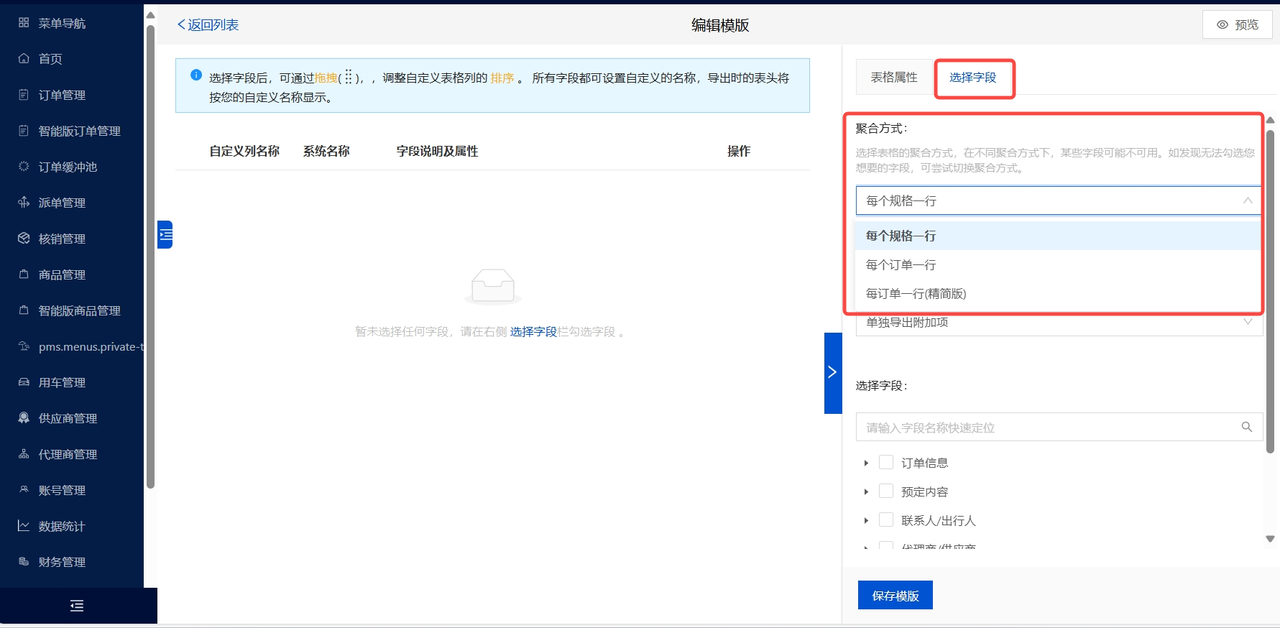Click the 用车管理 car icon

pyautogui.click(x=24, y=382)
